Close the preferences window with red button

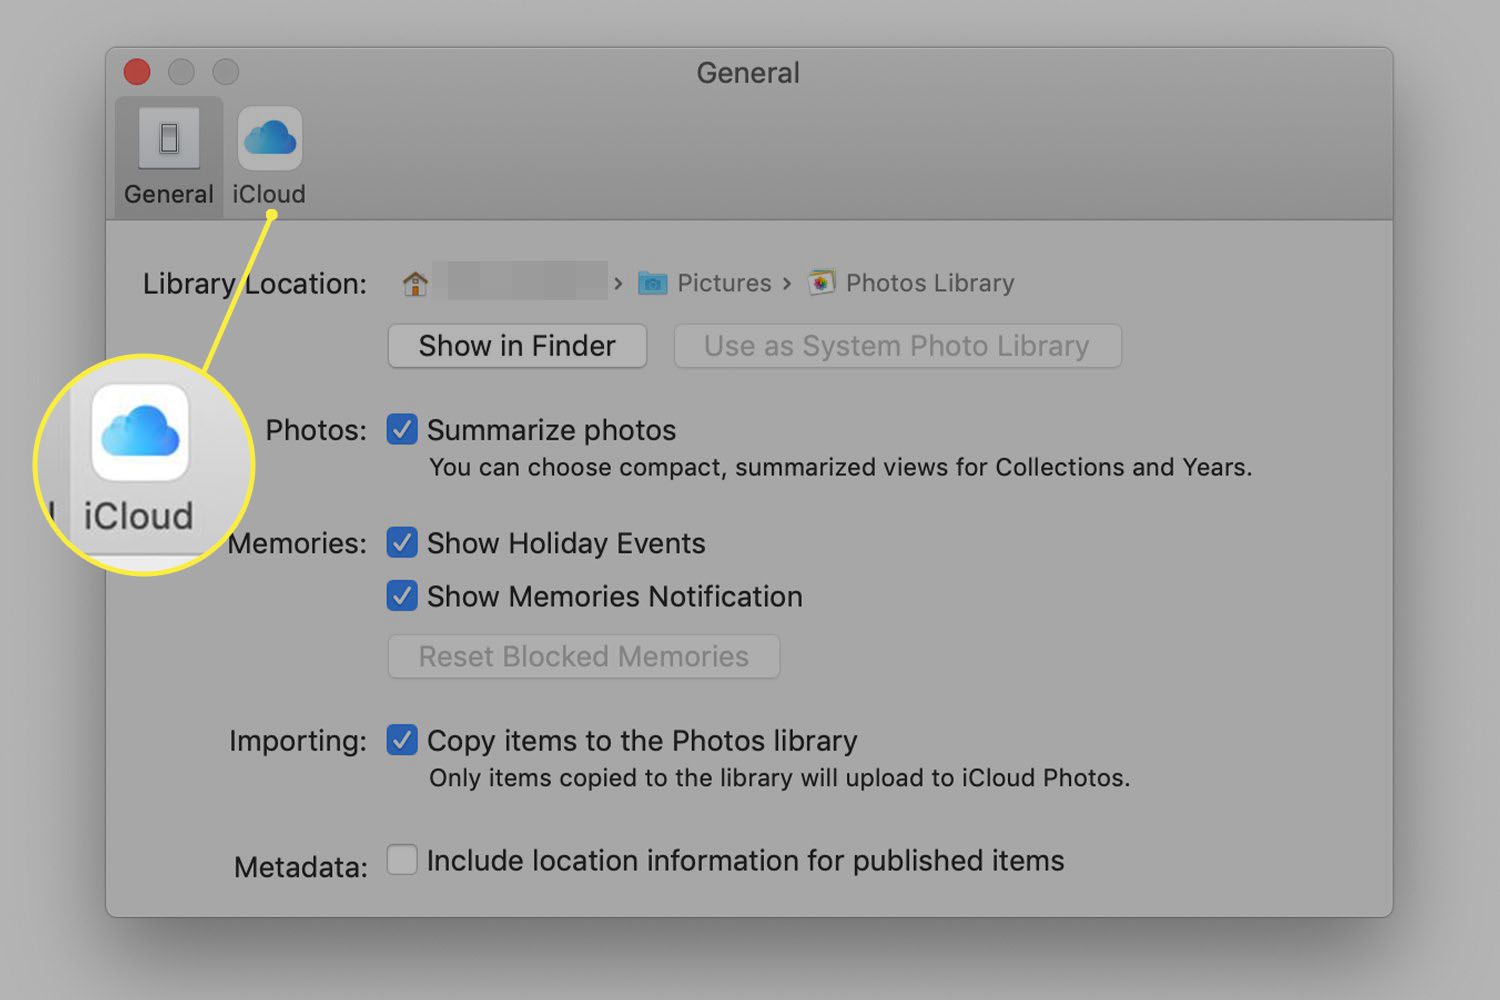click(137, 72)
